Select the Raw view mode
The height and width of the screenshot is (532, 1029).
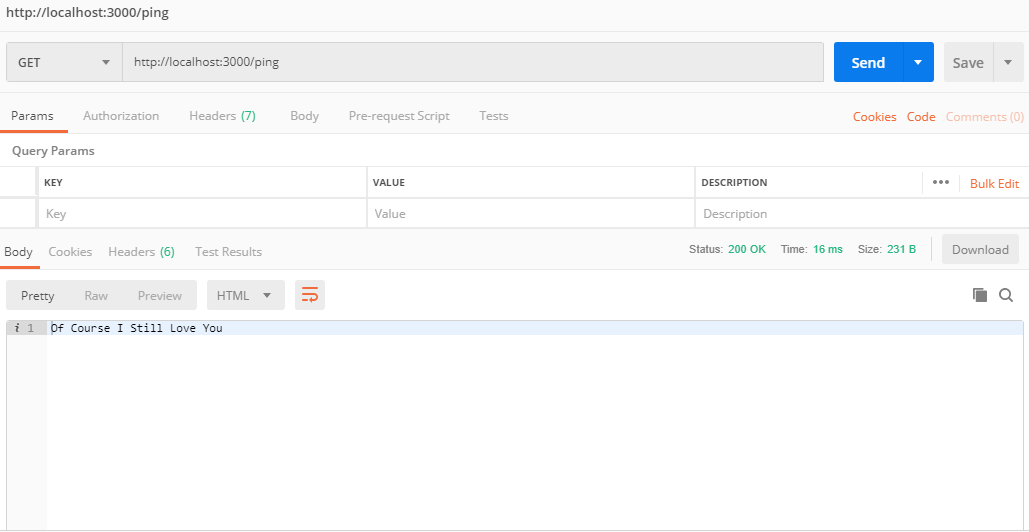point(96,295)
